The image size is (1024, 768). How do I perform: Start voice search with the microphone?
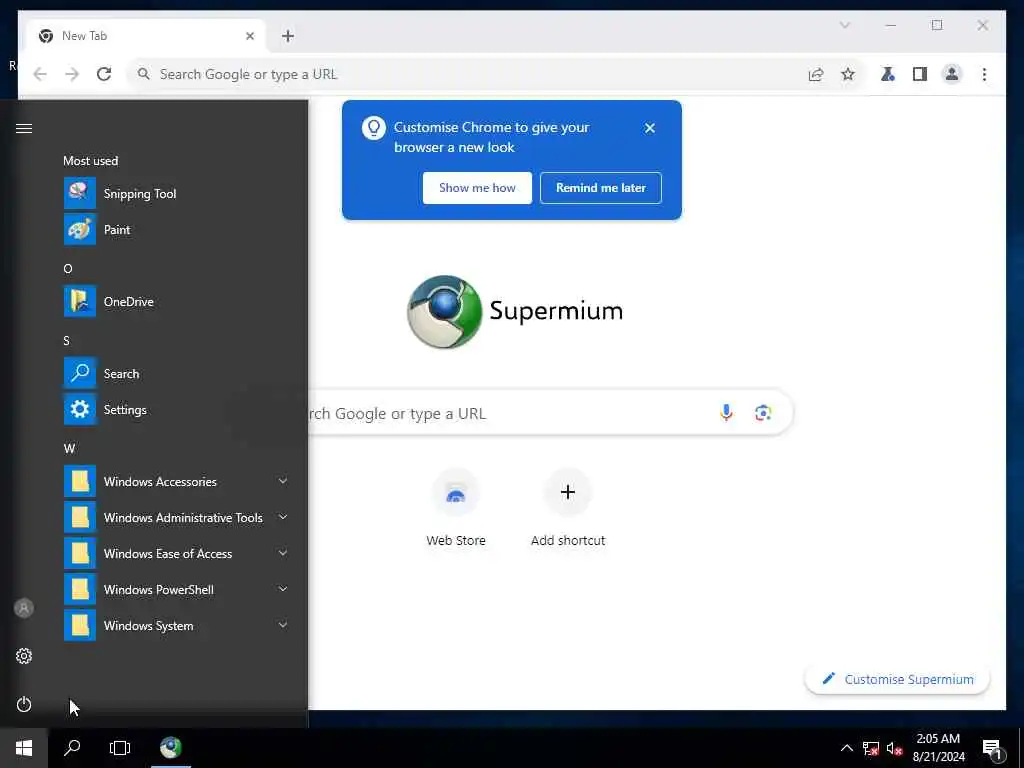(726, 413)
